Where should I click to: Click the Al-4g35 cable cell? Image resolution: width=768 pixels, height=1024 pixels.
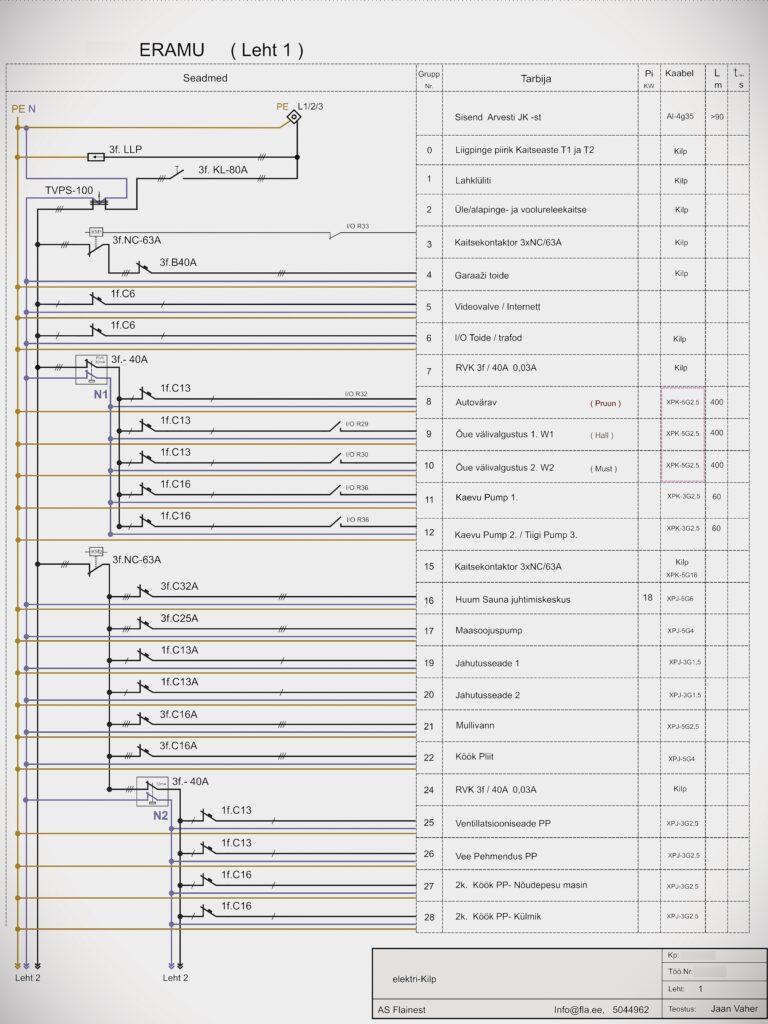(x=681, y=117)
